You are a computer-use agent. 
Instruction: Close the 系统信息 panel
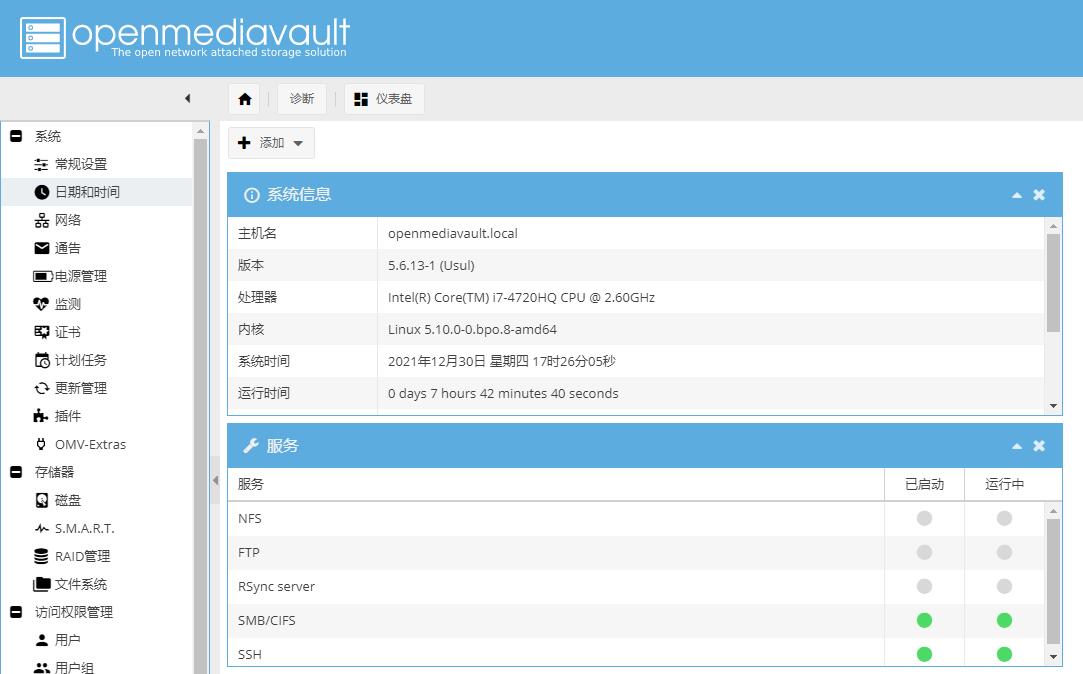click(x=1039, y=195)
